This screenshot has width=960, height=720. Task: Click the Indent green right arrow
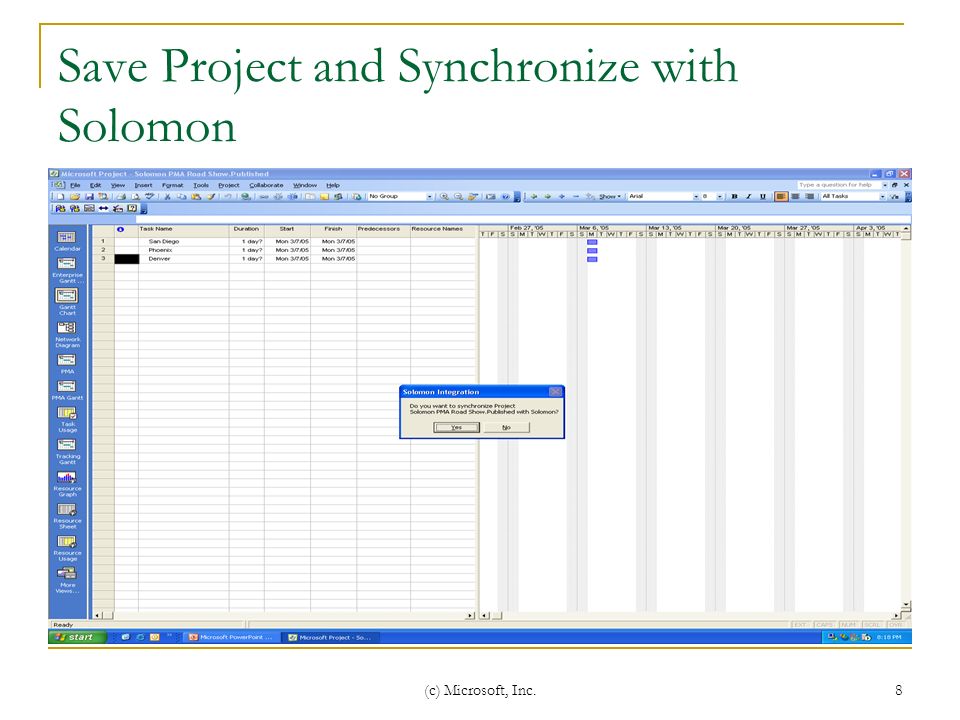tap(548, 197)
